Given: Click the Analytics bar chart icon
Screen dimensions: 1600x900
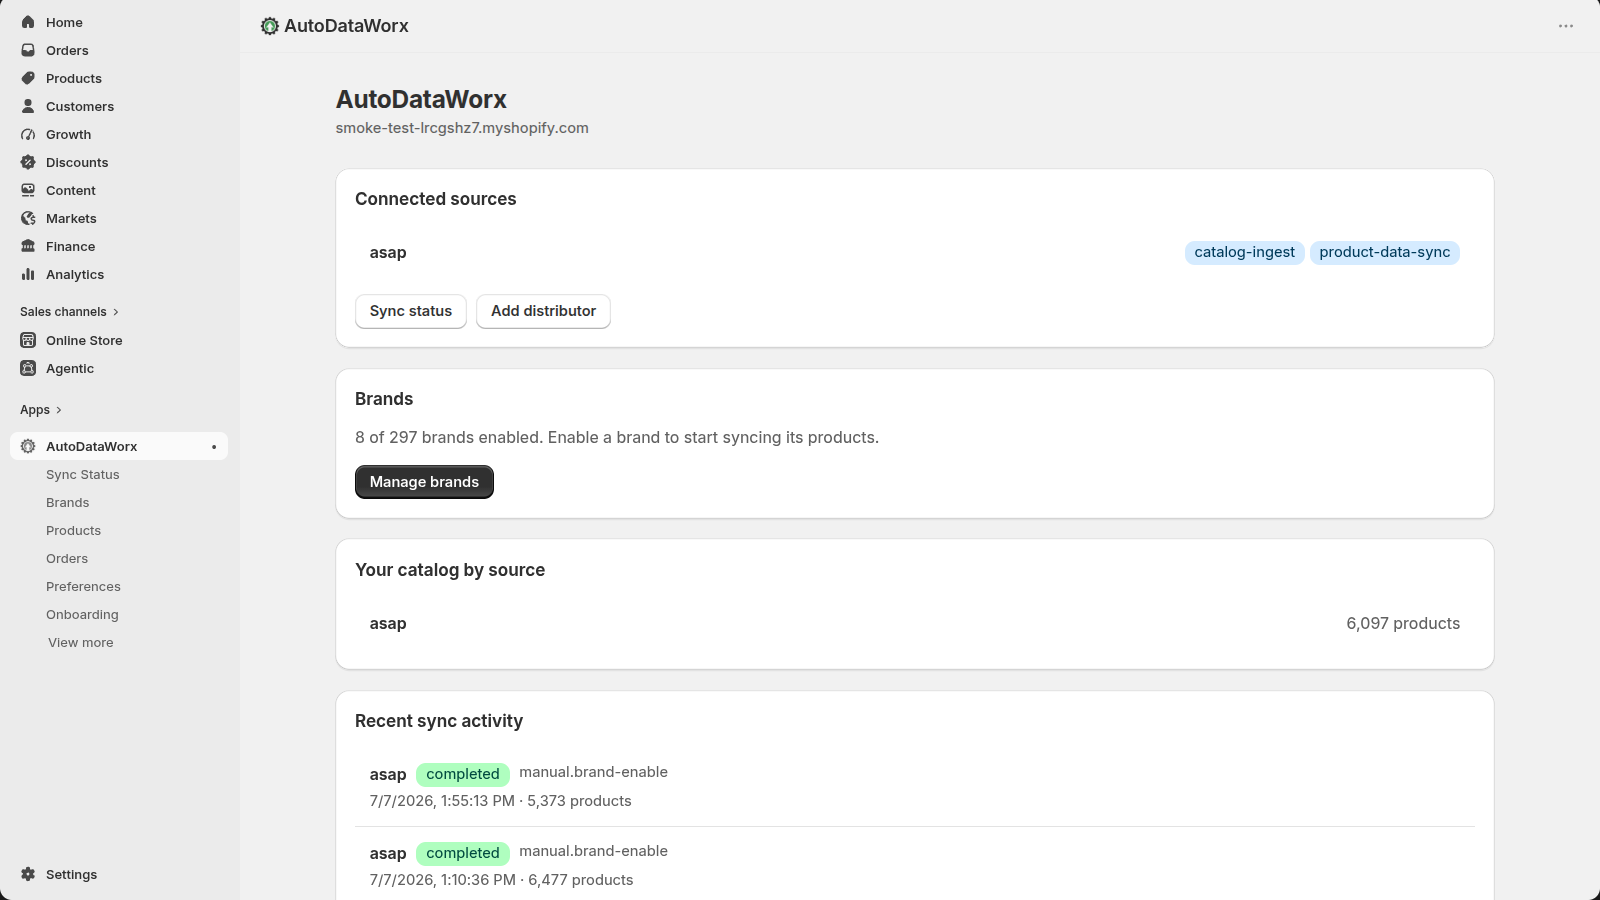Looking at the screenshot, I should [28, 274].
